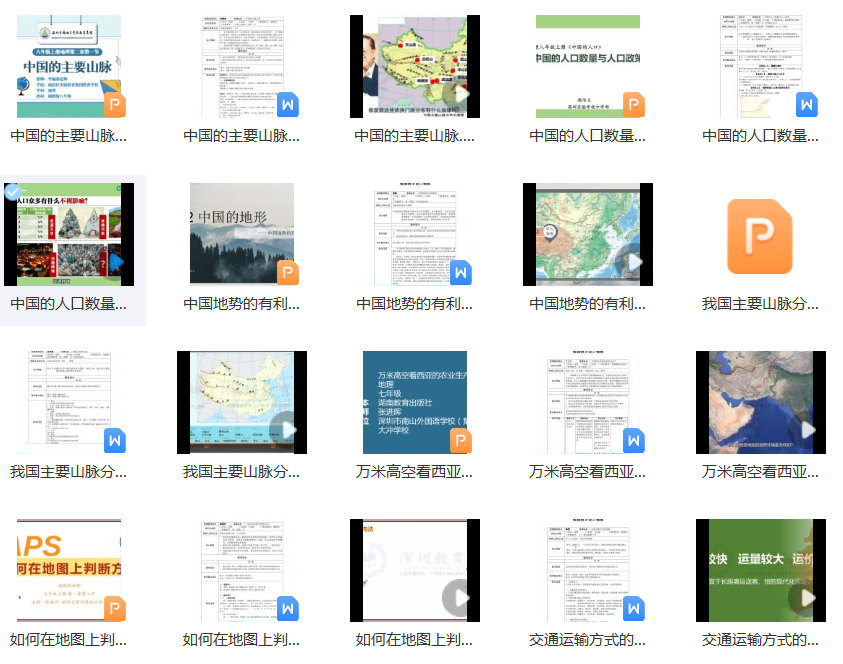Click PowerPoint badge on 如何在地图上判 presentation
This screenshot has height=664, width=843.
114,609
